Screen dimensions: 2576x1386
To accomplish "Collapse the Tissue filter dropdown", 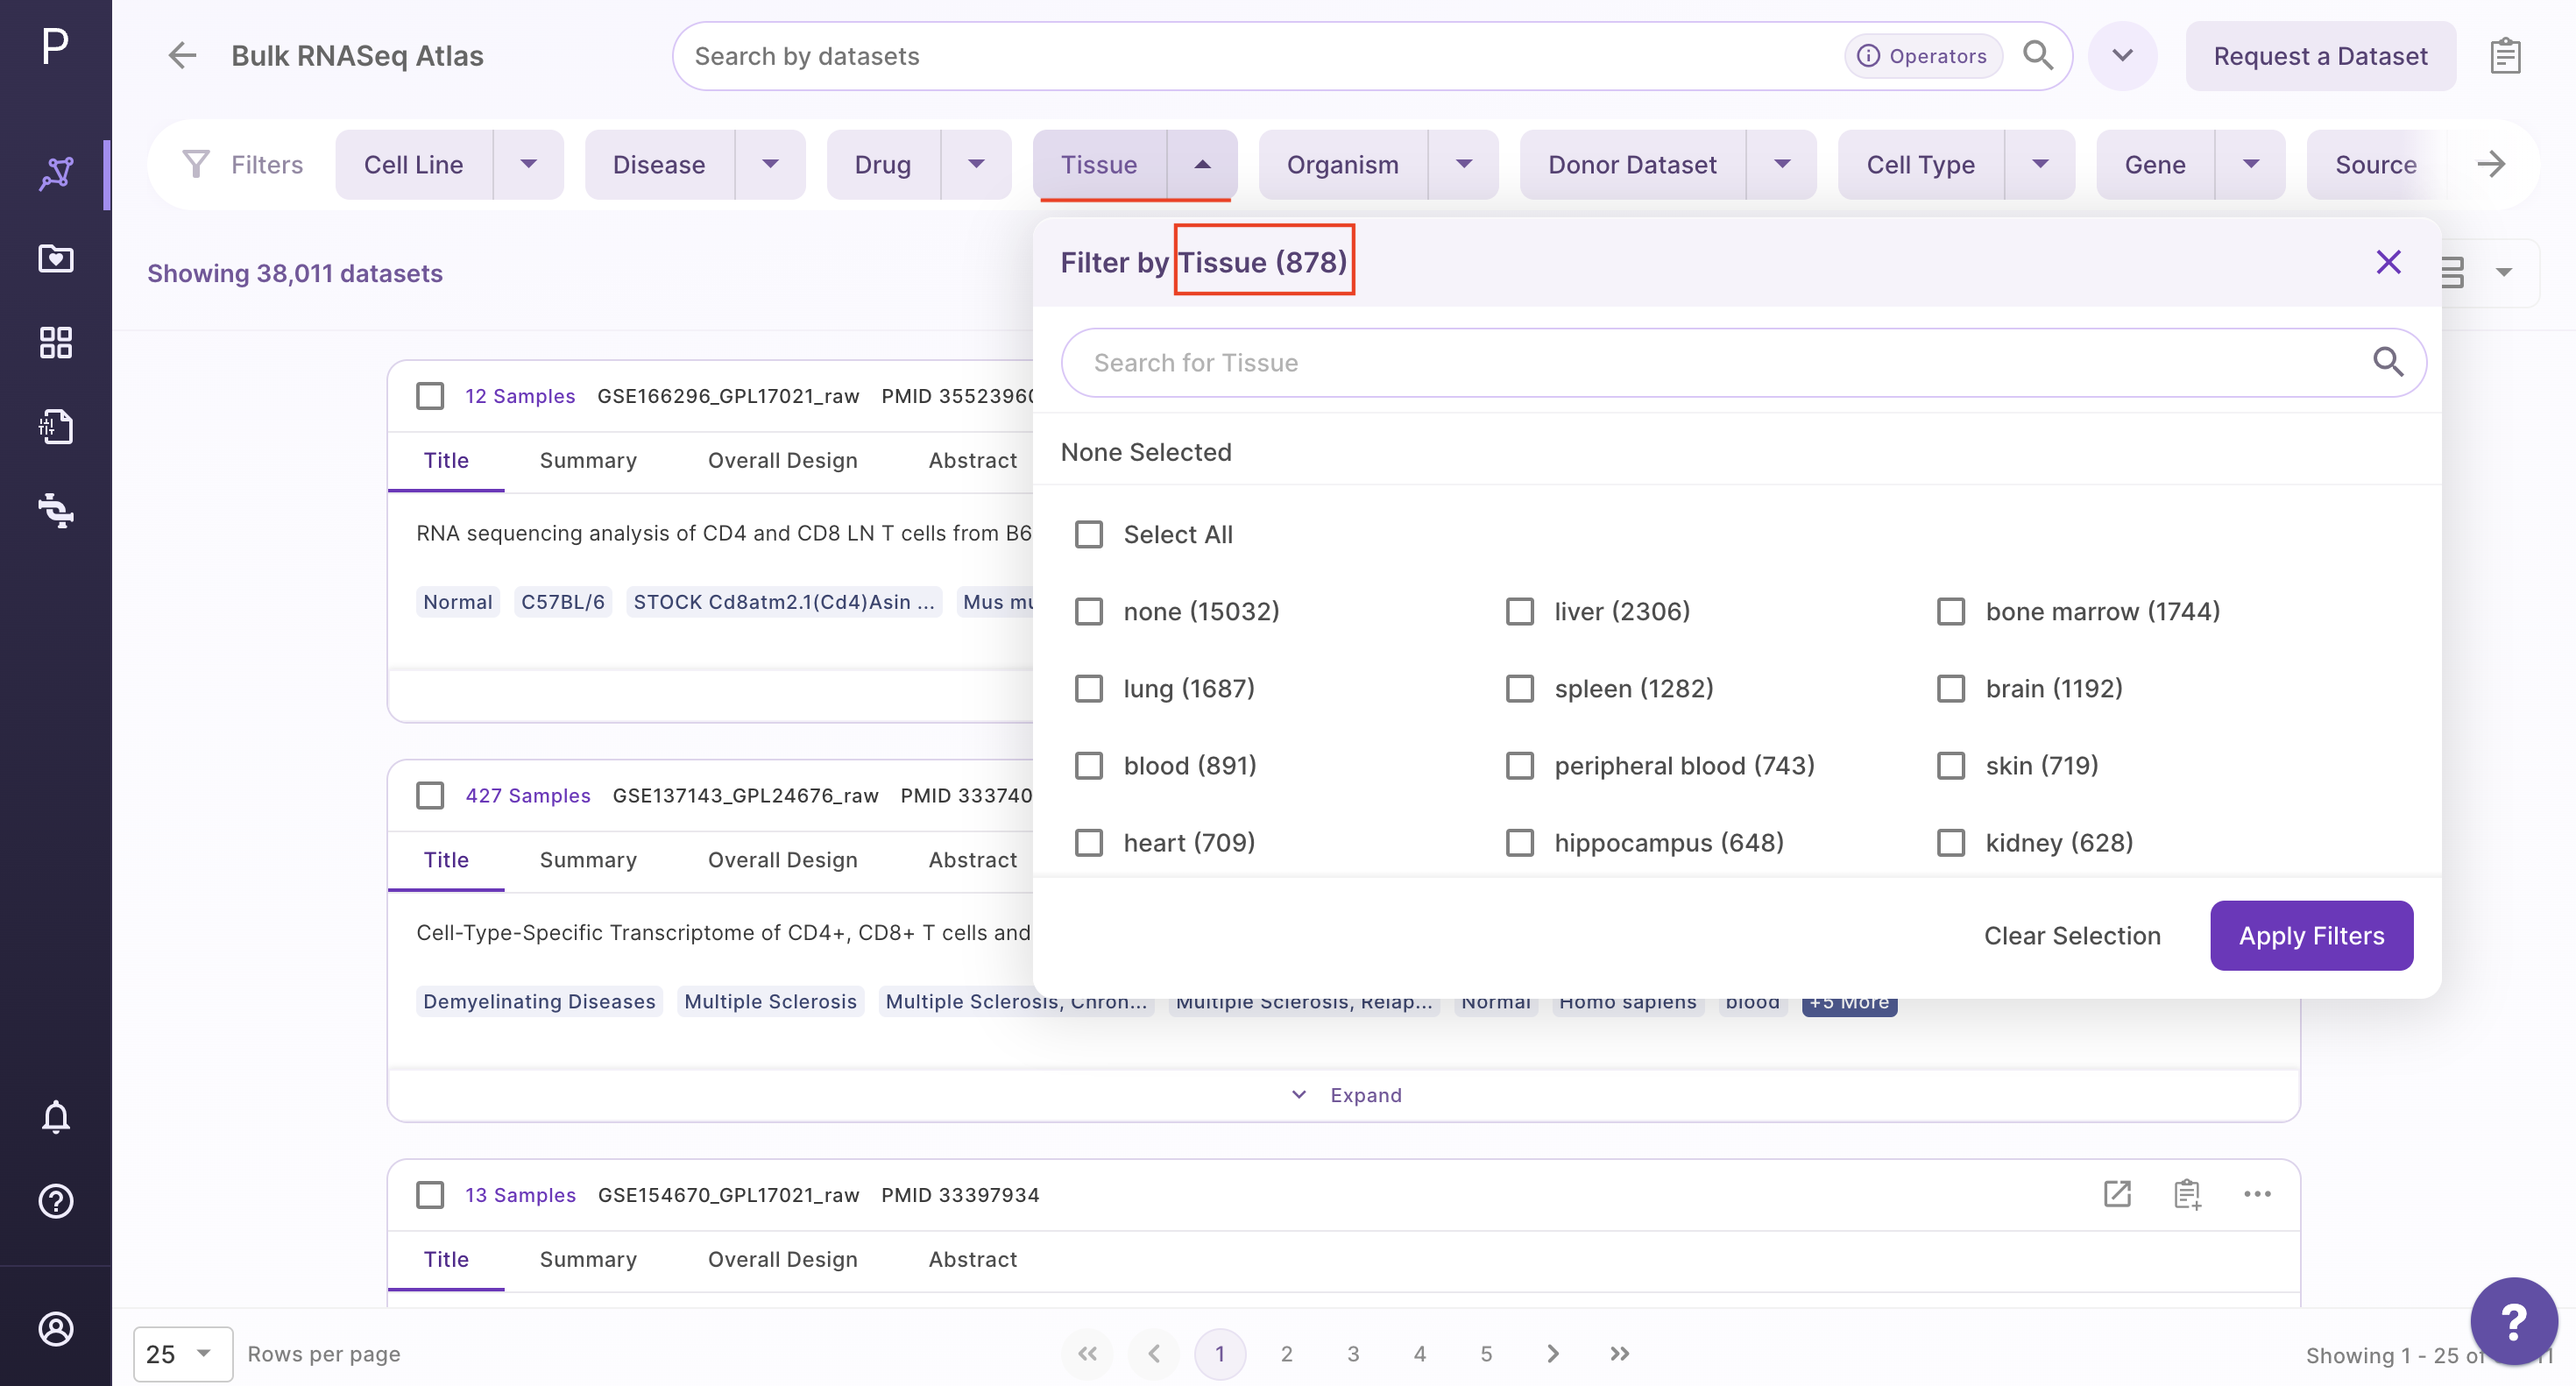I will click(1202, 164).
